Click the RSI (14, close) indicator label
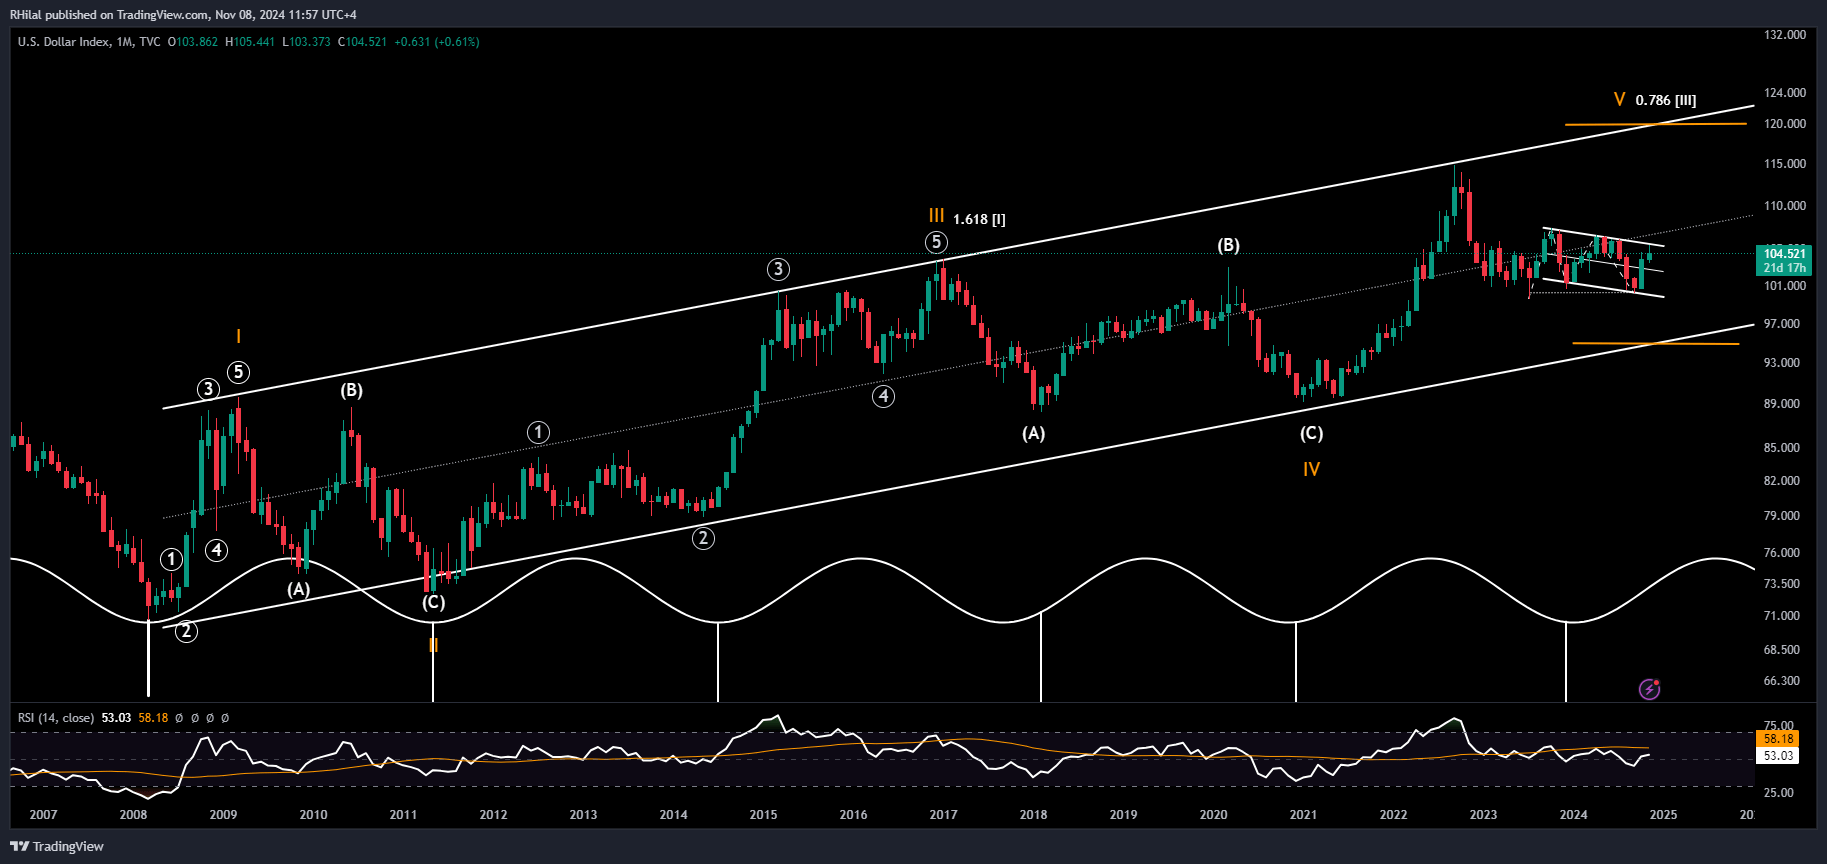The image size is (1827, 864). 56,718
